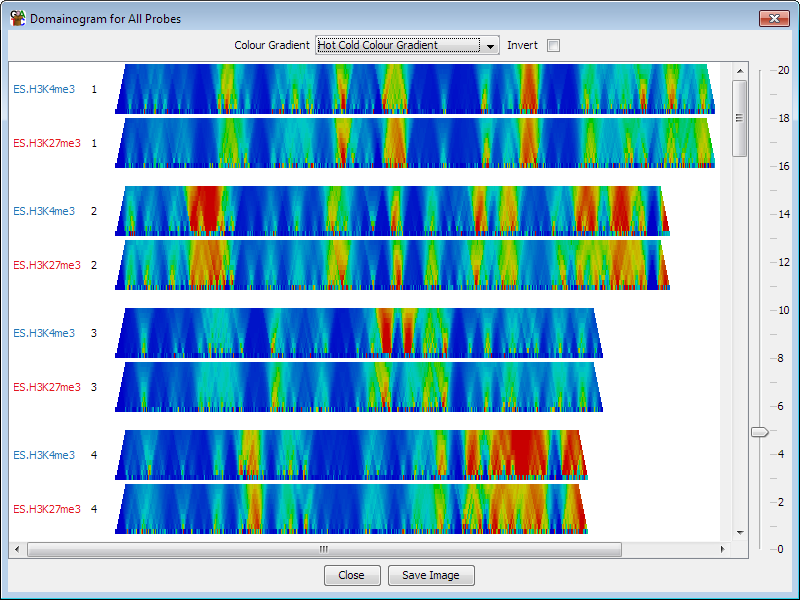Viewport: 800px width, 600px height.
Task: Click the Colour Gradient label text
Action: point(272,45)
